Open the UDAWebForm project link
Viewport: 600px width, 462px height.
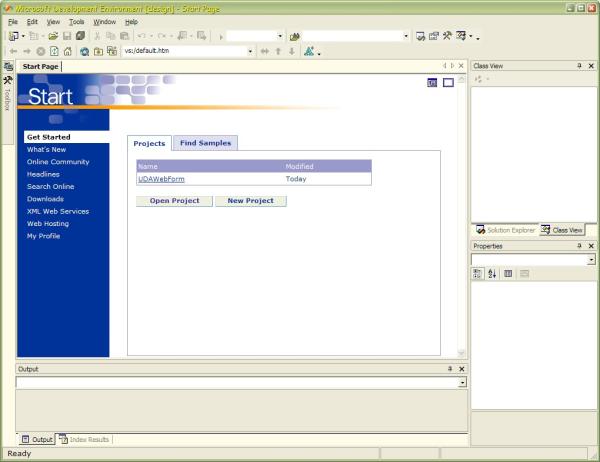[x=161, y=179]
